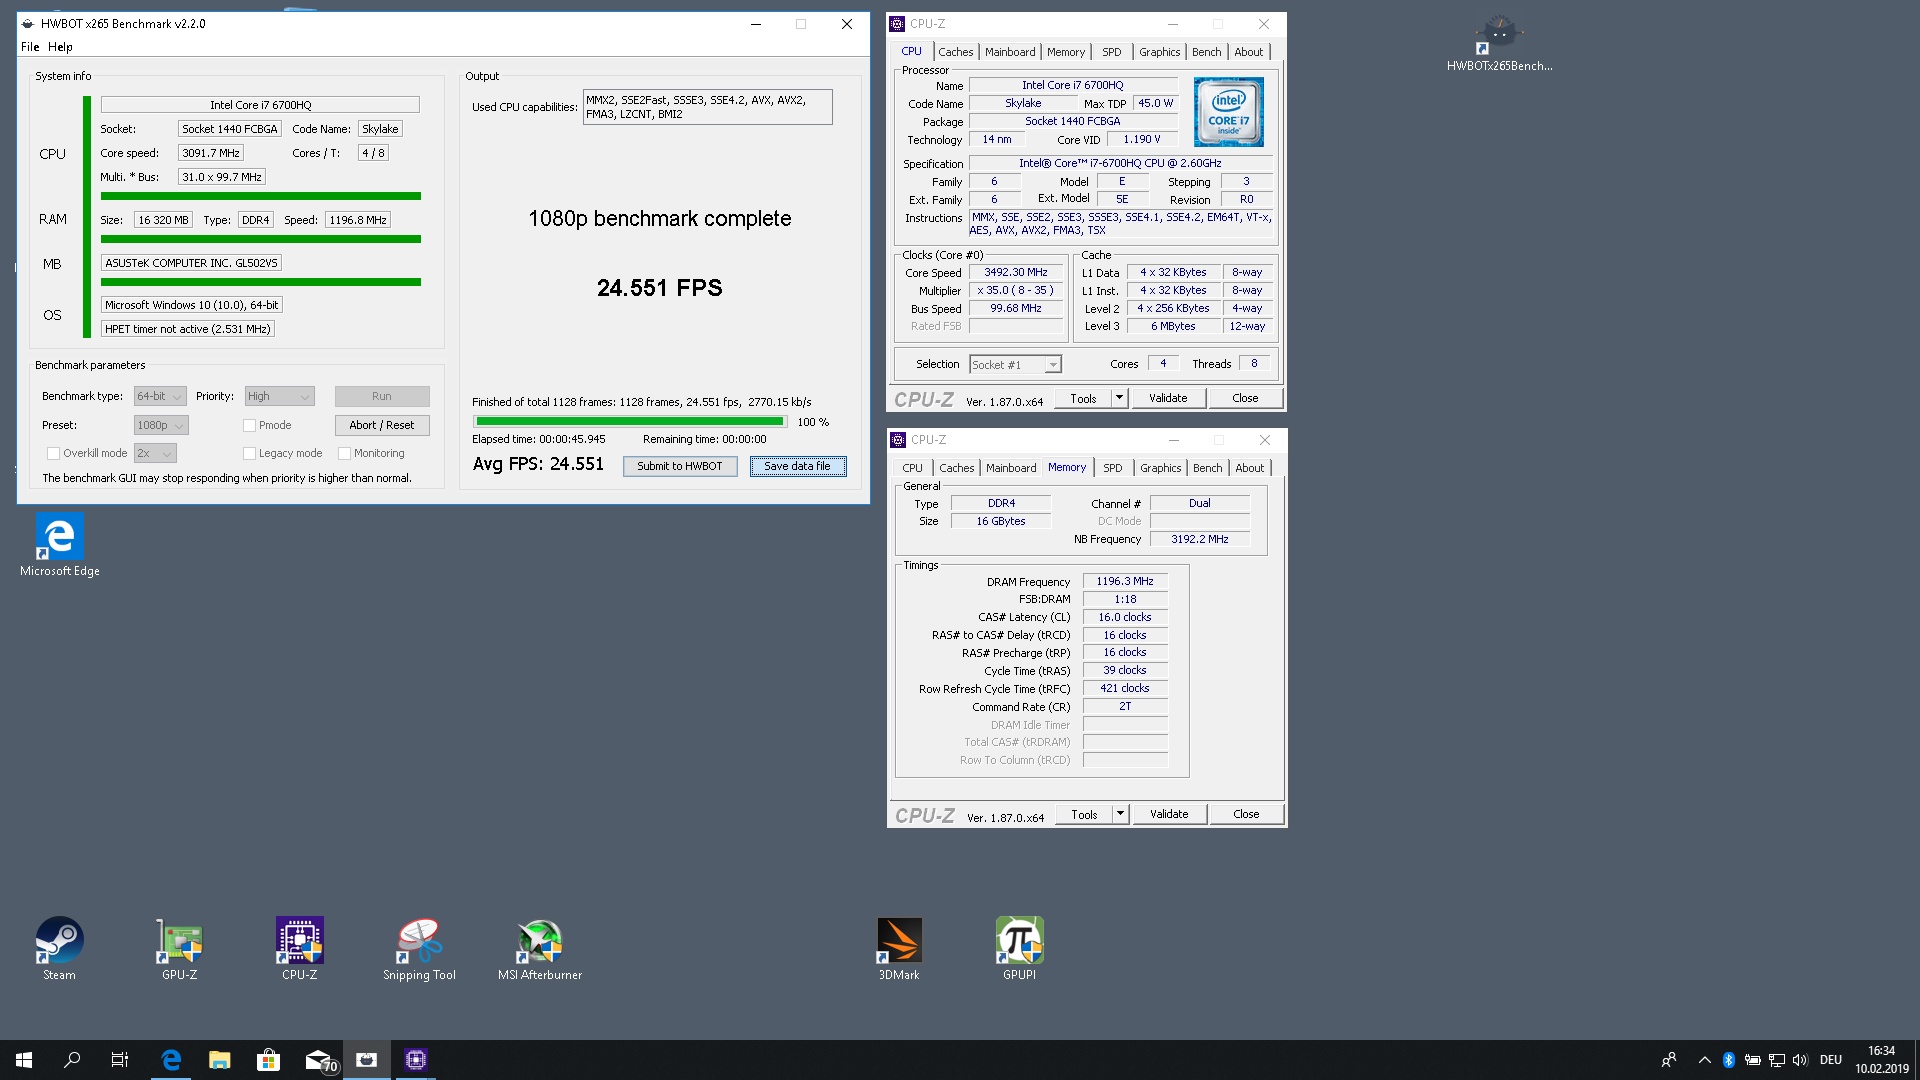This screenshot has width=1920, height=1080.
Task: Enable Overkill mode checkbox
Action: (x=53, y=453)
